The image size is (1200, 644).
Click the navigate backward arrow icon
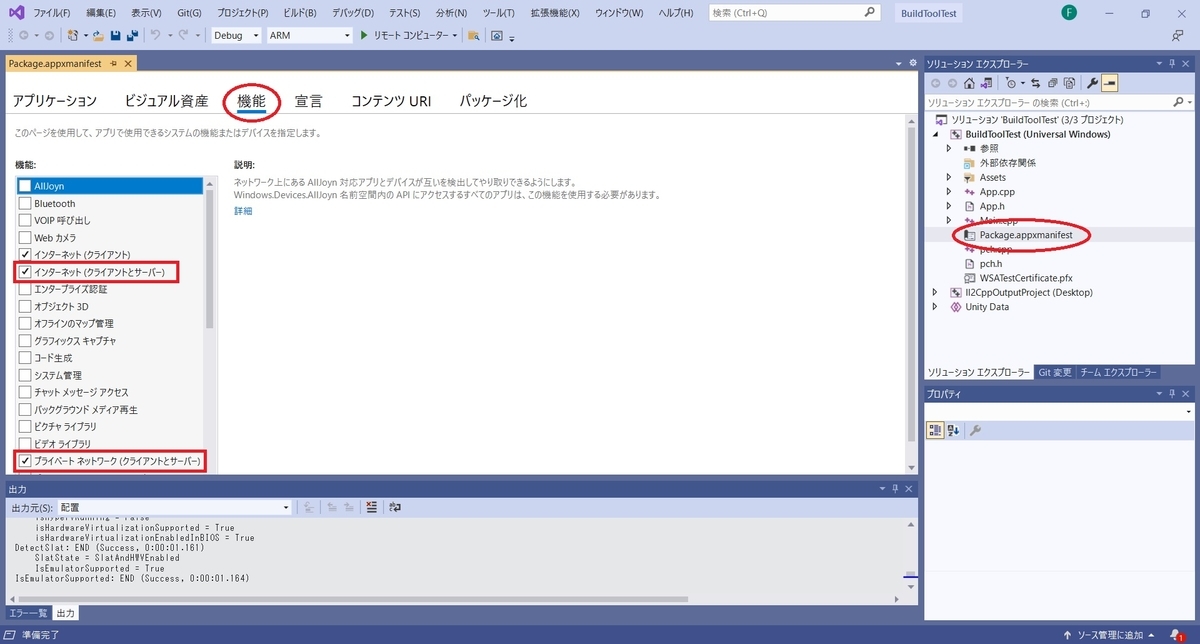22,34
